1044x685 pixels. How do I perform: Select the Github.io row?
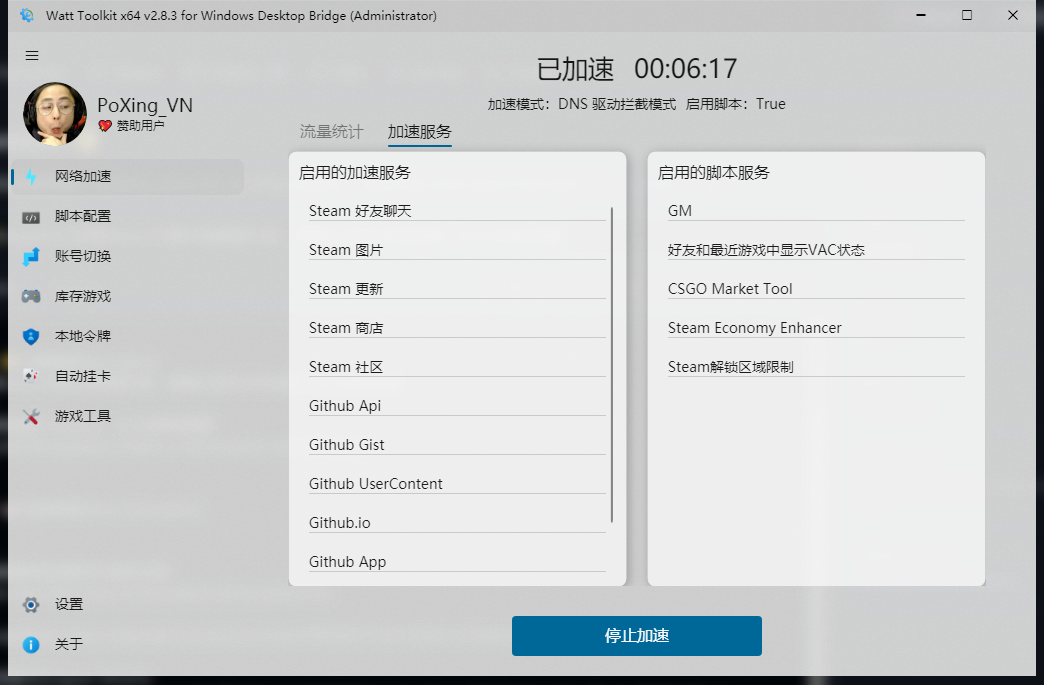[x=457, y=523]
